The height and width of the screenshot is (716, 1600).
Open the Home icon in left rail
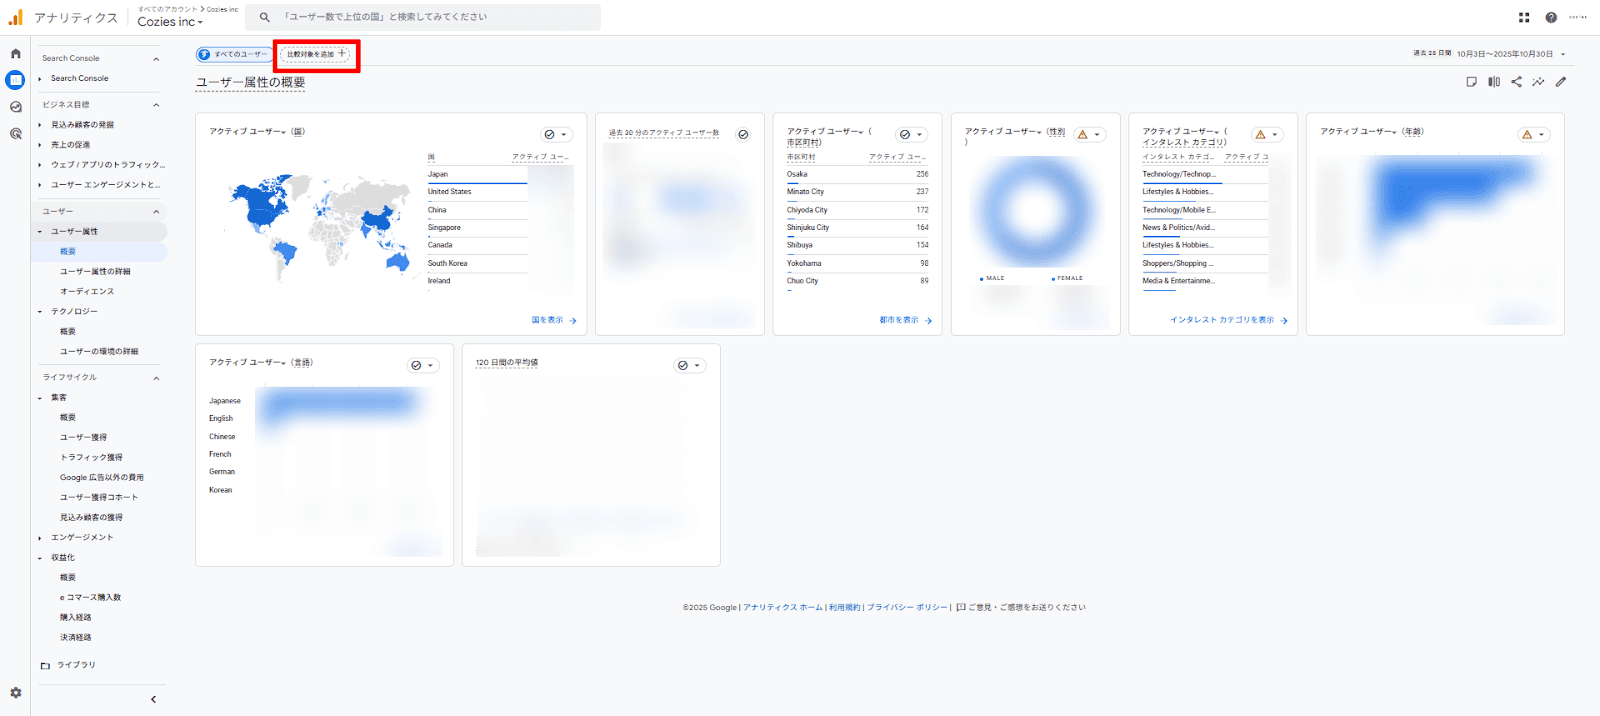coord(15,54)
